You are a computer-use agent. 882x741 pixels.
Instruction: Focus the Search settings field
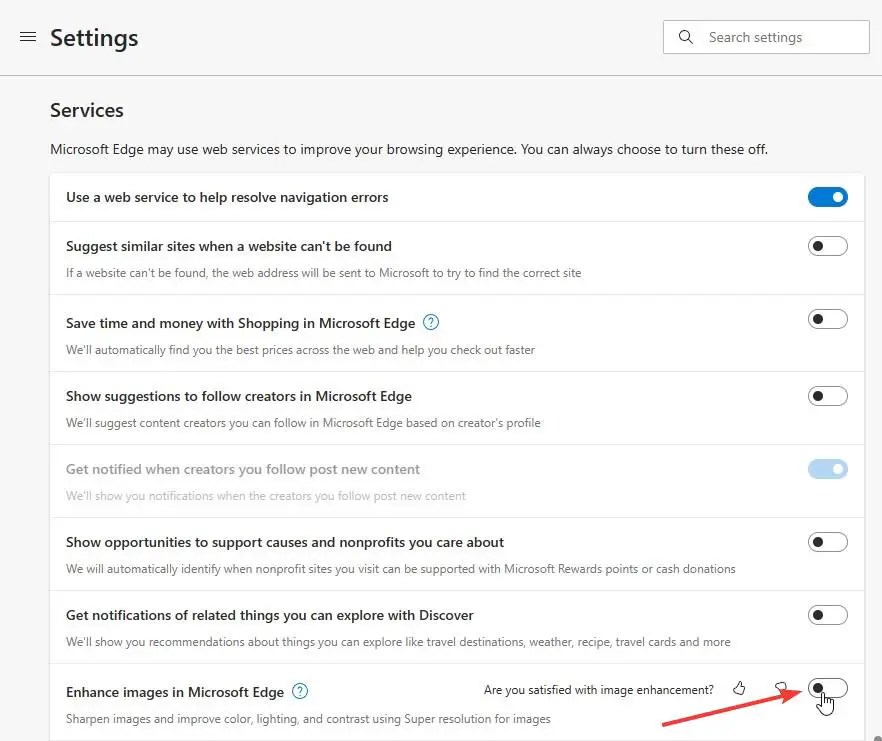[766, 37]
